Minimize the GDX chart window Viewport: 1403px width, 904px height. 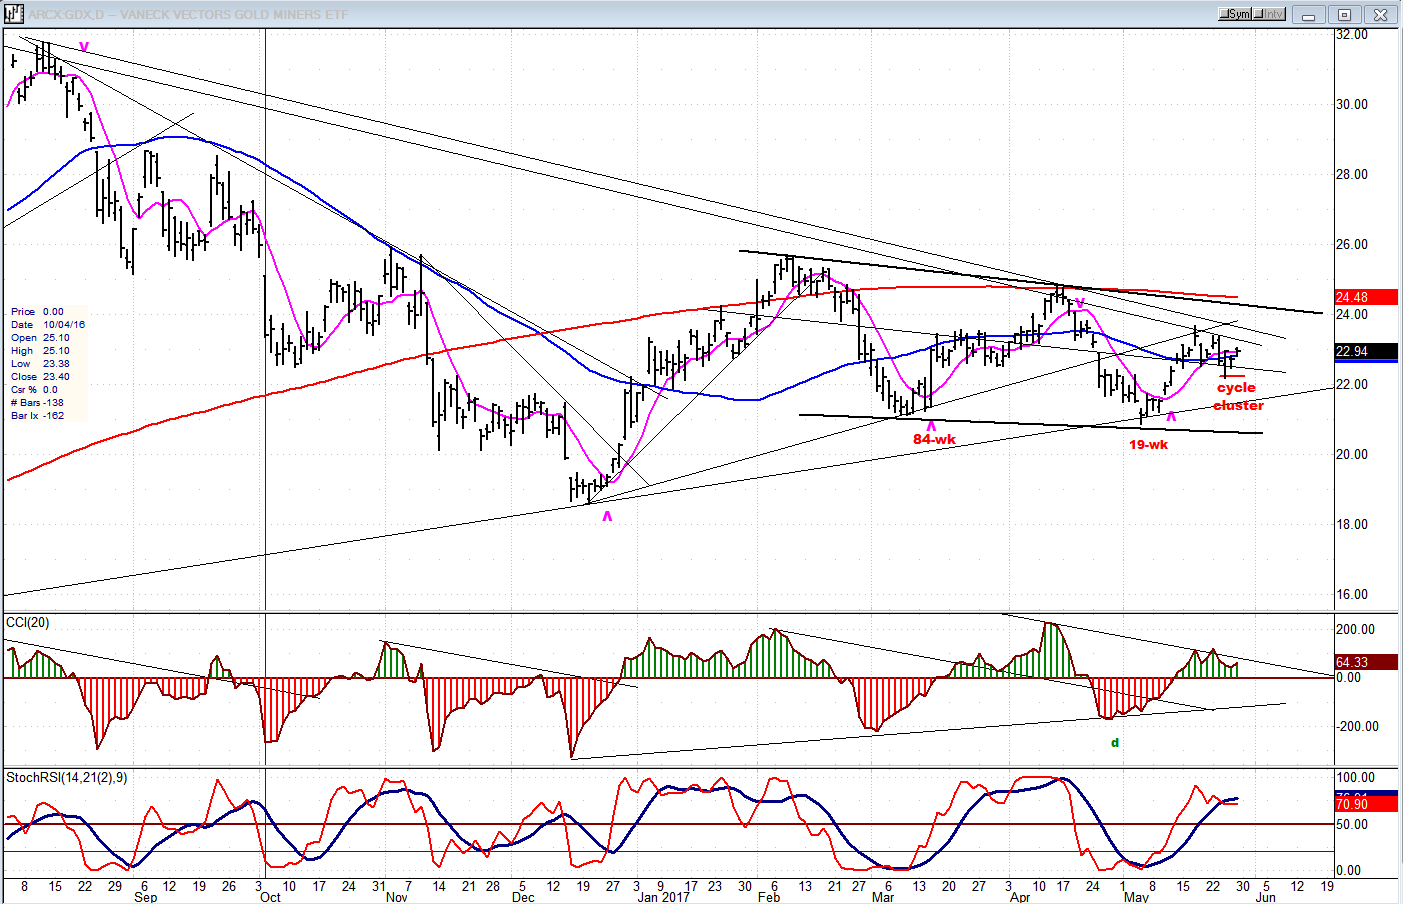point(1308,14)
